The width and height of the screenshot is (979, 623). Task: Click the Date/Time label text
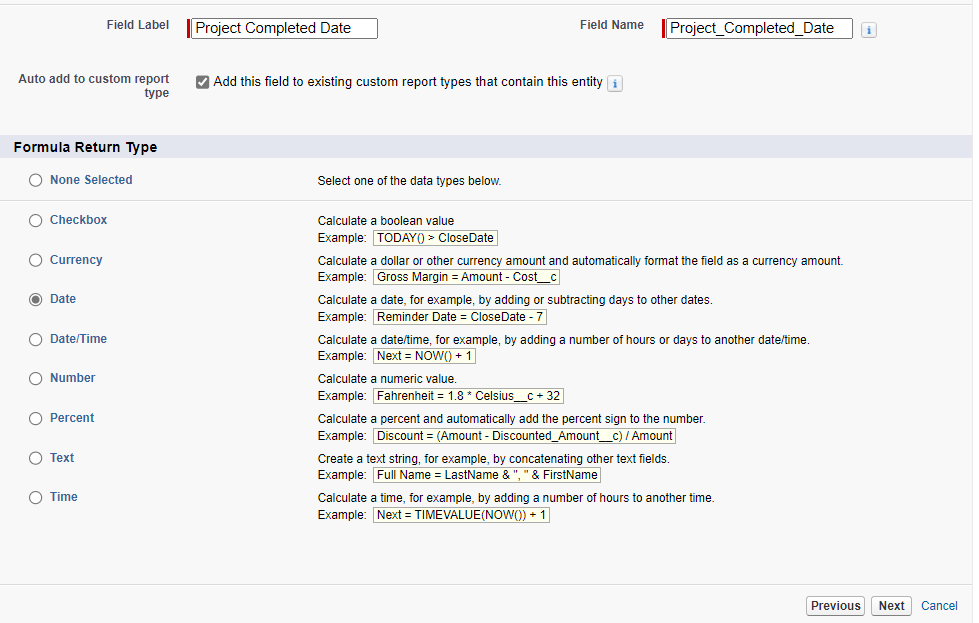(79, 339)
